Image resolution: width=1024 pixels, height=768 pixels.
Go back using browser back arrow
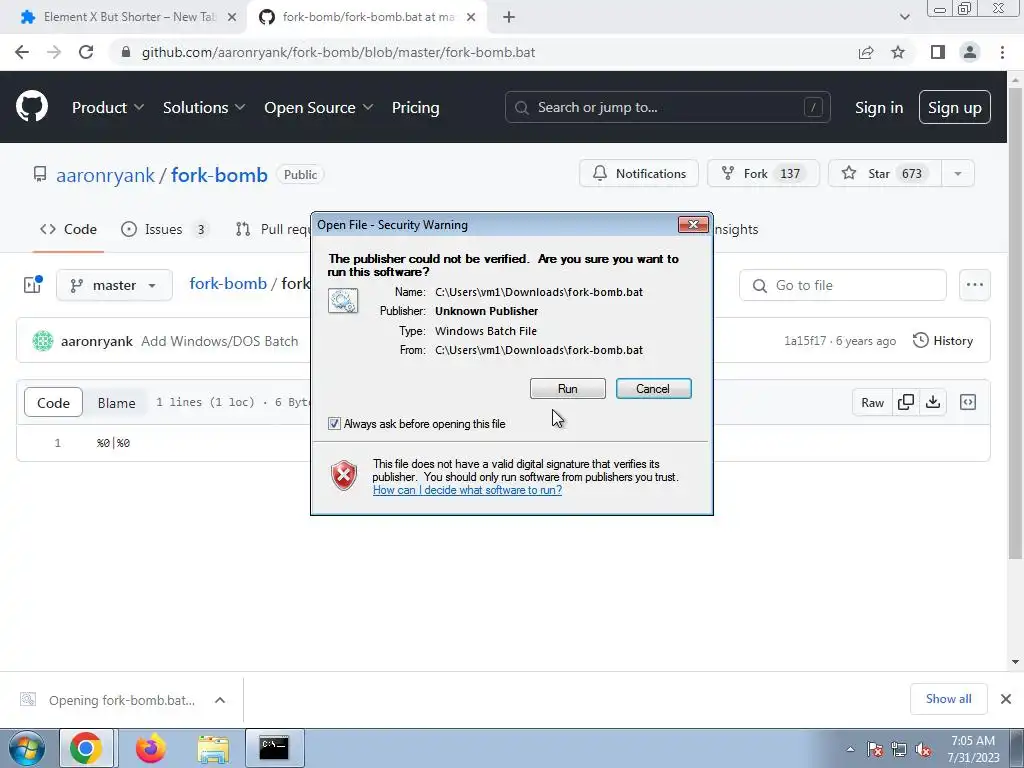[x=22, y=52]
